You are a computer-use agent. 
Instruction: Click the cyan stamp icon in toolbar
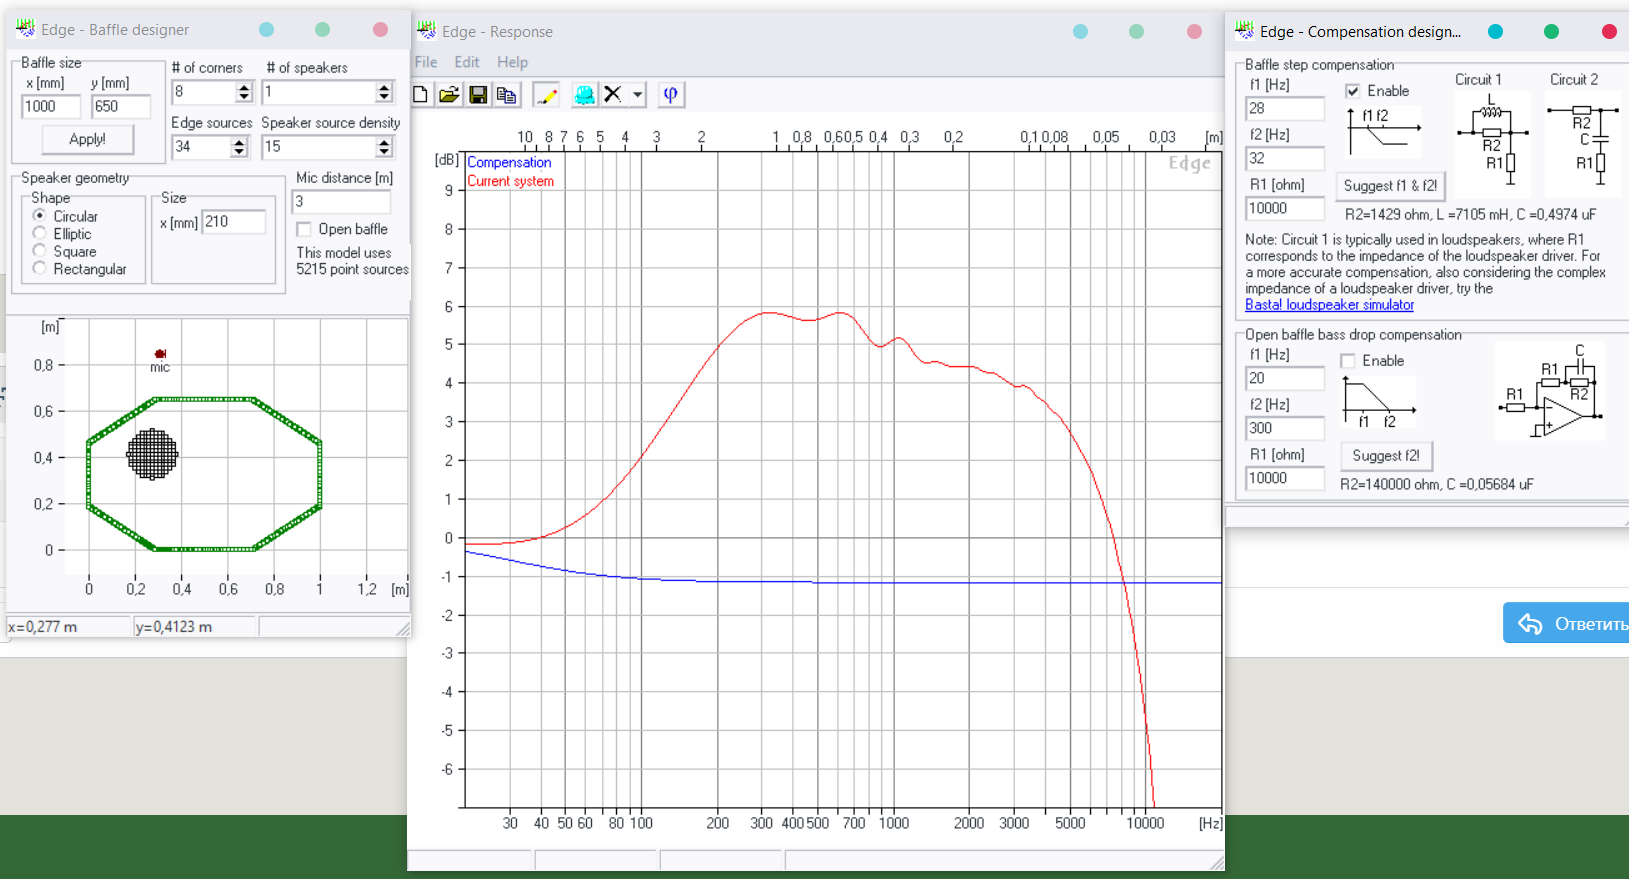tap(584, 94)
